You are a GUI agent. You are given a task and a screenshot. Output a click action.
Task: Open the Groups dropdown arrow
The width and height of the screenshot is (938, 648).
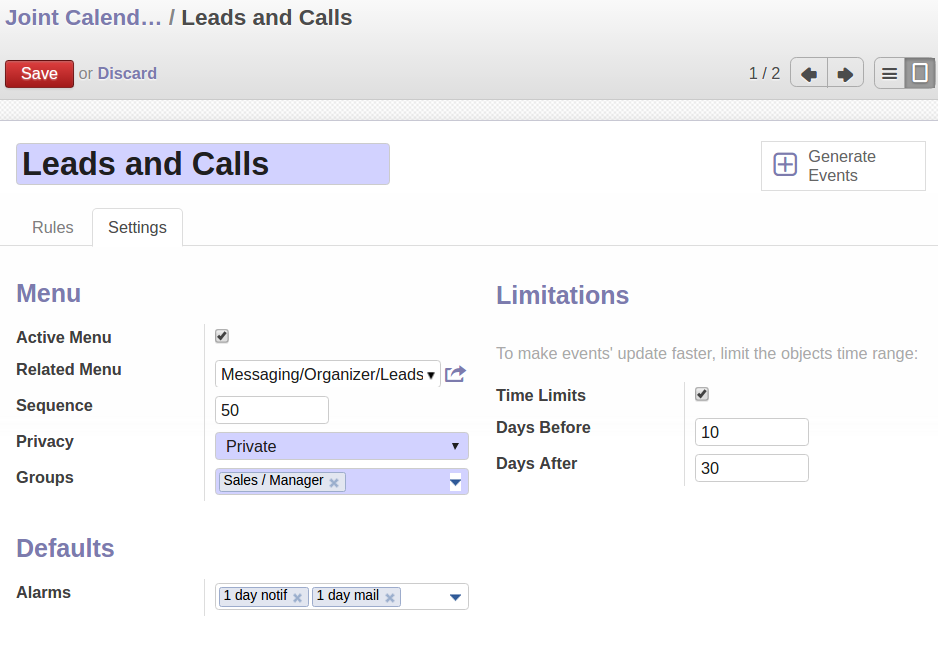point(455,482)
